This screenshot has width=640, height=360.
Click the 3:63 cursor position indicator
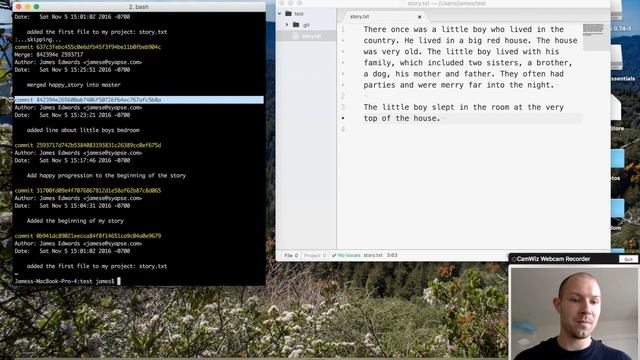point(392,255)
